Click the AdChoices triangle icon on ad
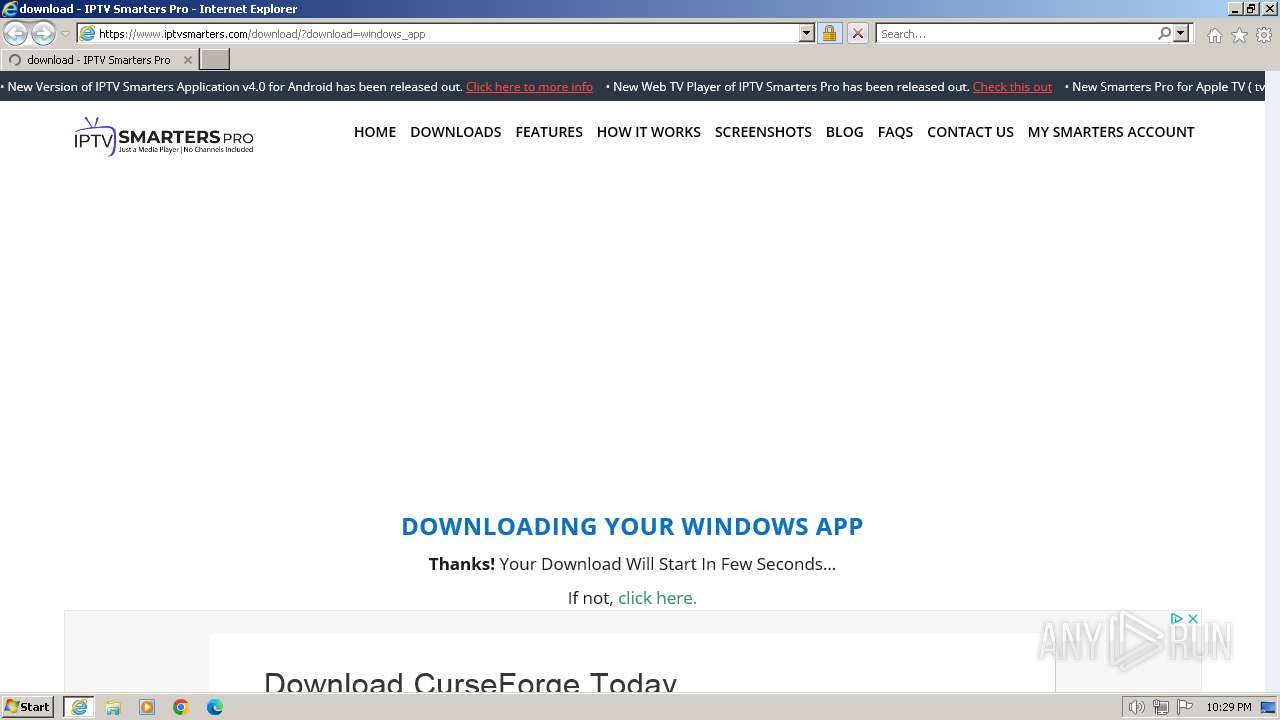The width and height of the screenshot is (1280, 720). coord(1177,619)
